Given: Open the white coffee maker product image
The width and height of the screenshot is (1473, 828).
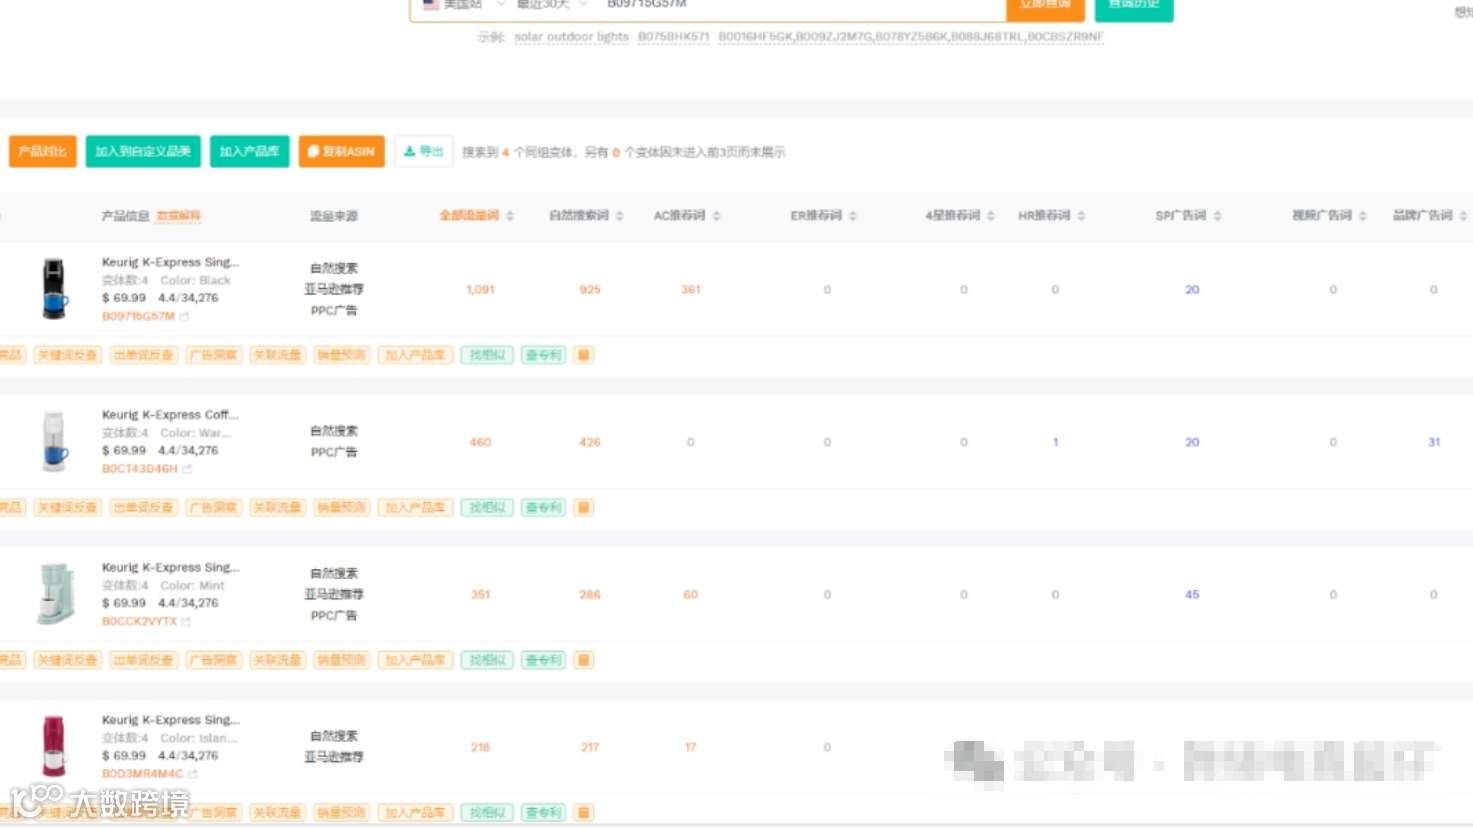Looking at the screenshot, I should [54, 441].
